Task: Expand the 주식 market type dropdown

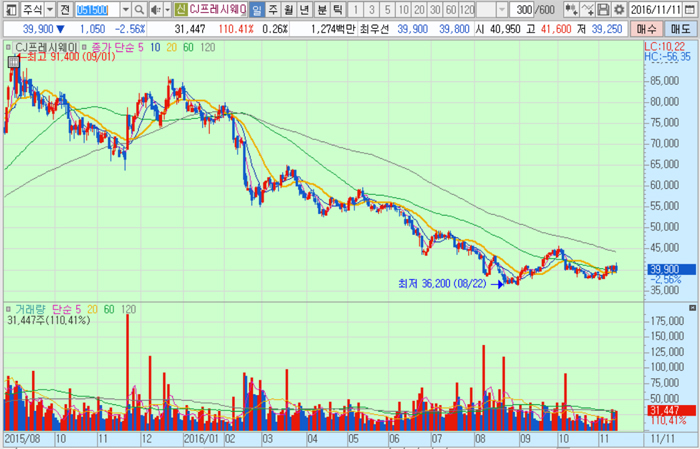Action: [48, 9]
